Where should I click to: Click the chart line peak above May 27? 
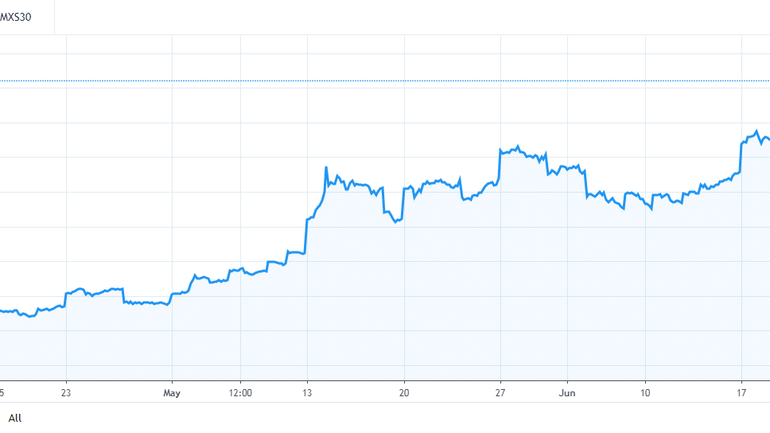(517, 147)
